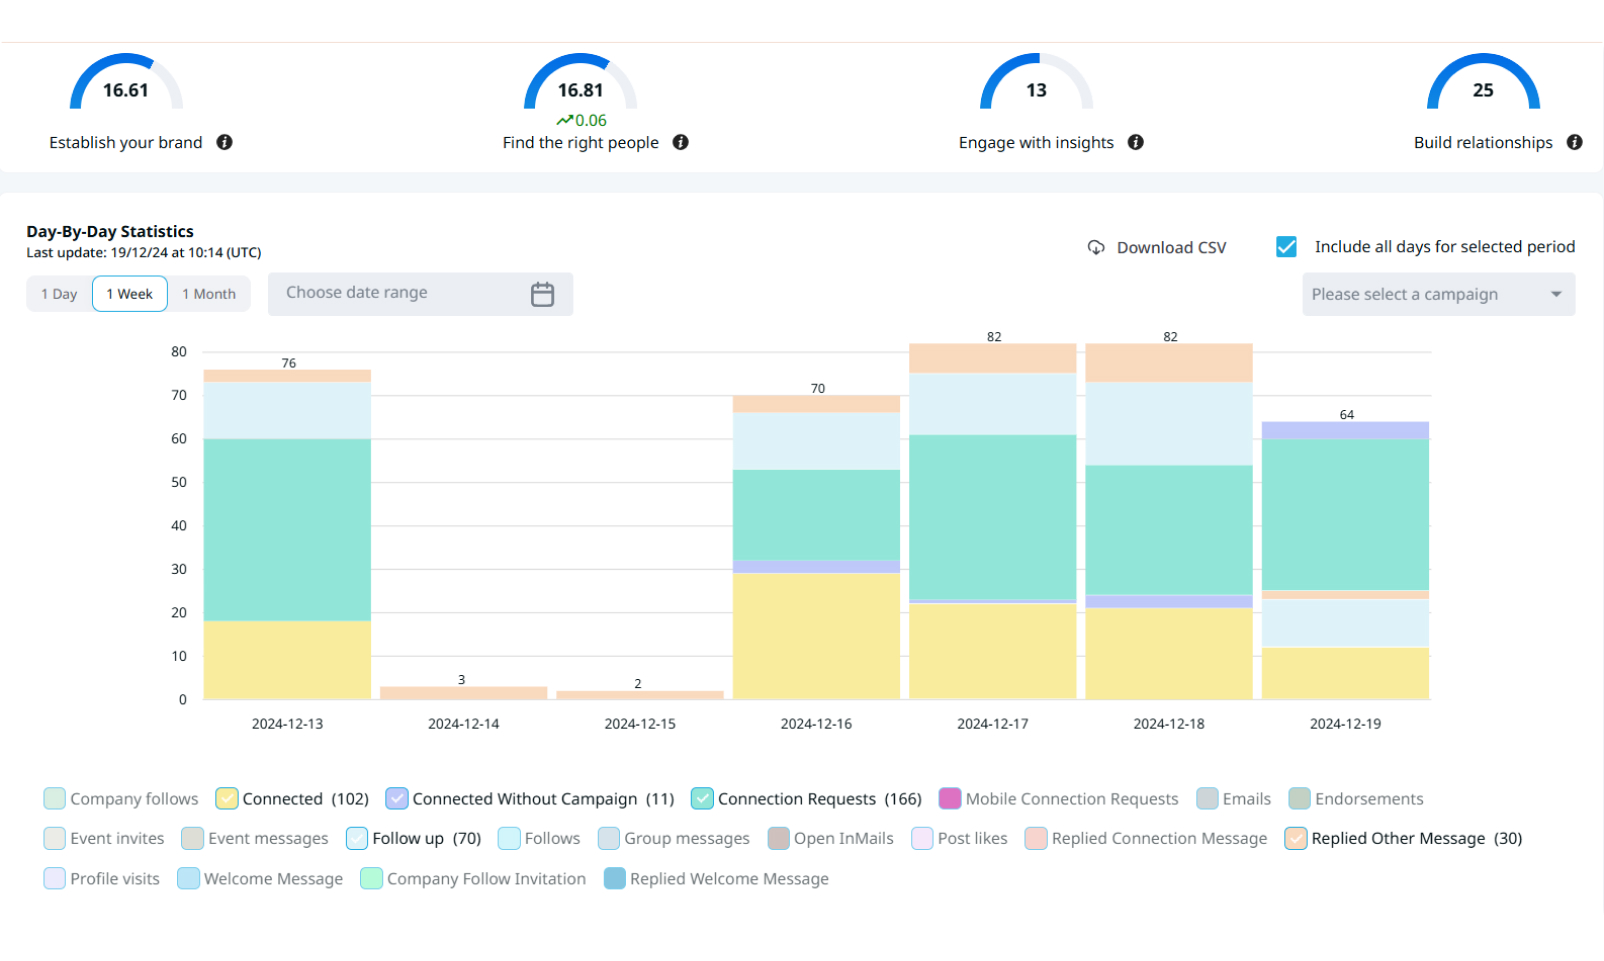Viewport: 1604px width, 961px height.
Task: Click the Mobile Connection Requests pink swatch
Action: (950, 798)
